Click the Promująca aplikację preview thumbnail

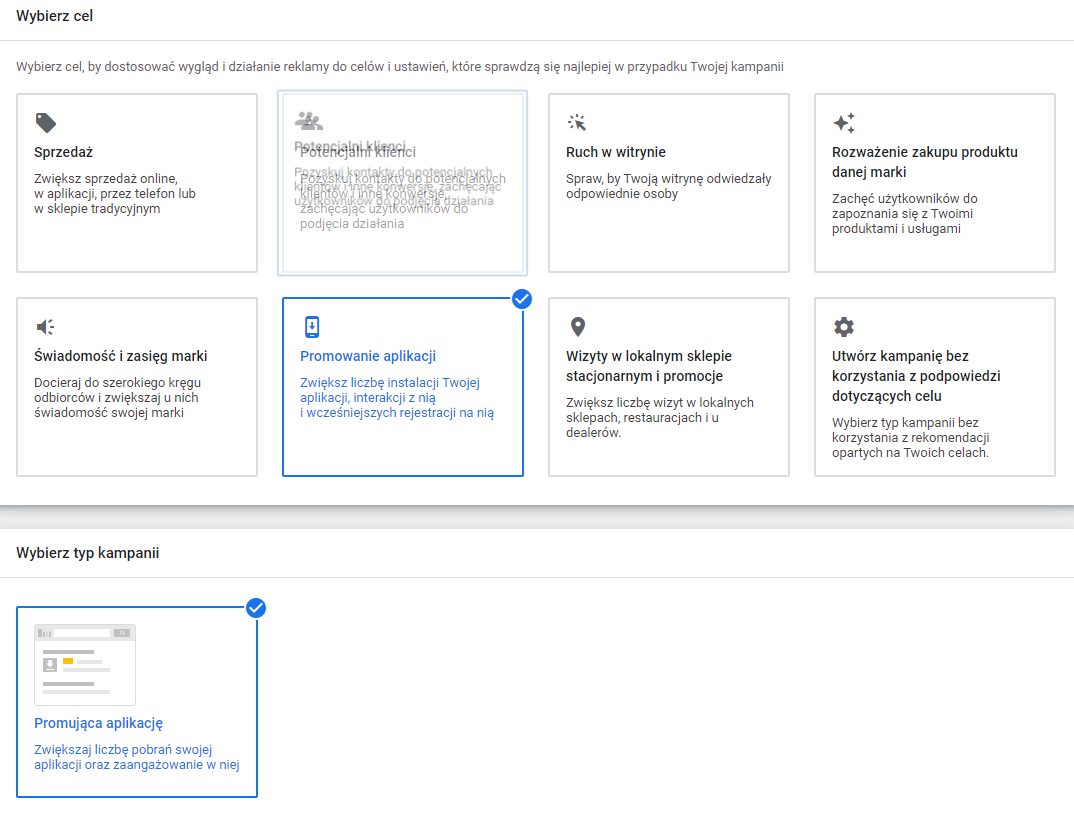tap(85, 663)
